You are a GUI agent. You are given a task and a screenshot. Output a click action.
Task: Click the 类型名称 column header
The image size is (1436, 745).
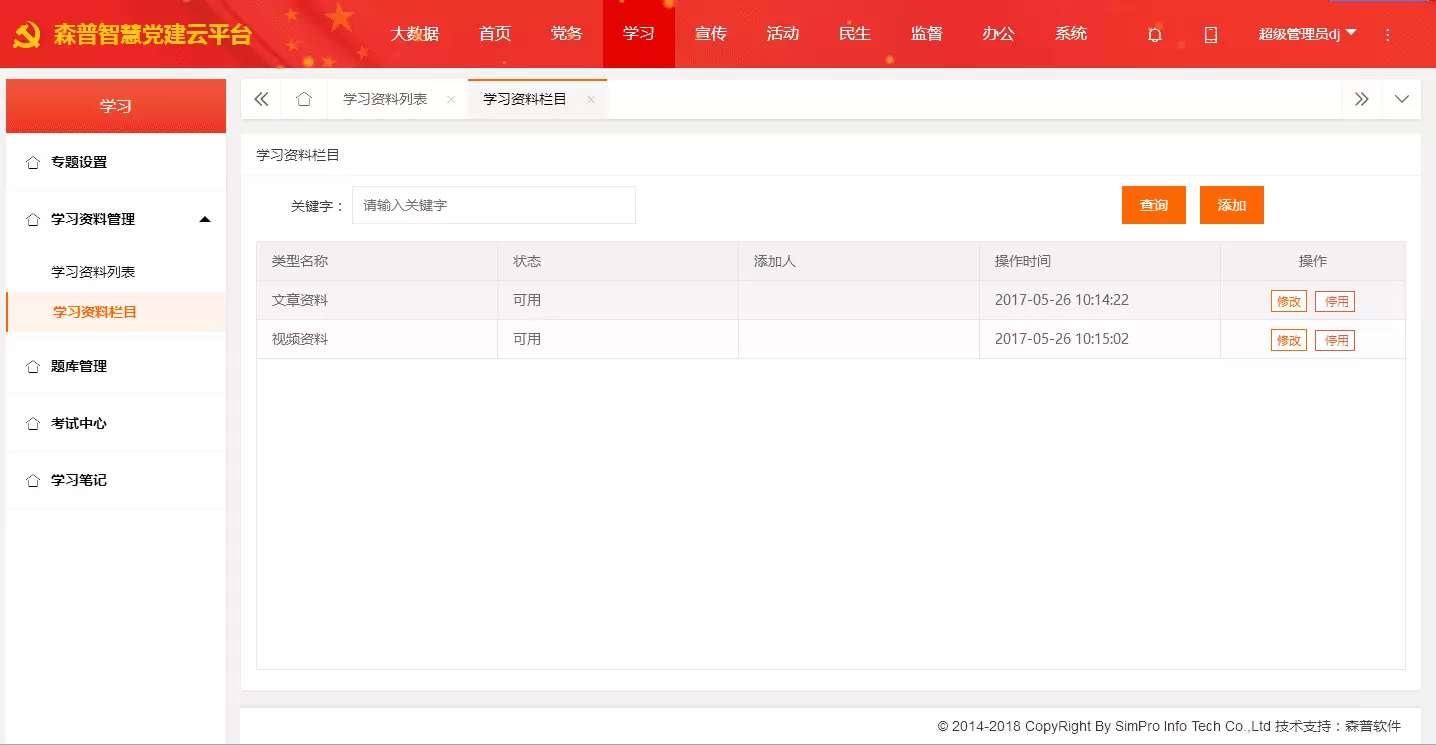377,261
